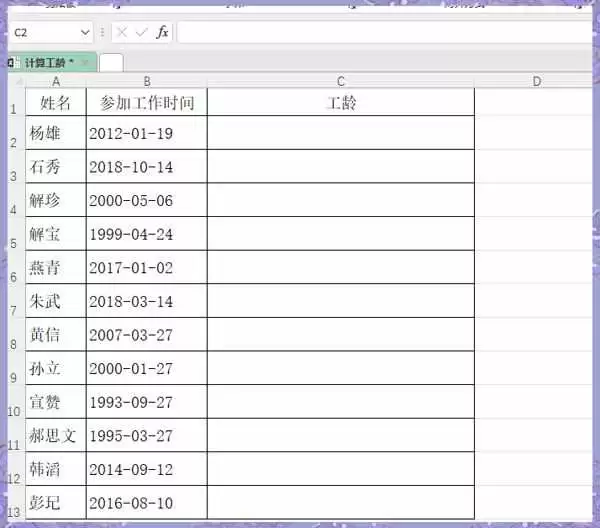The image size is (600, 528).
Task: Select empty 工龄 cell in 燕青's row
Action: (341, 267)
